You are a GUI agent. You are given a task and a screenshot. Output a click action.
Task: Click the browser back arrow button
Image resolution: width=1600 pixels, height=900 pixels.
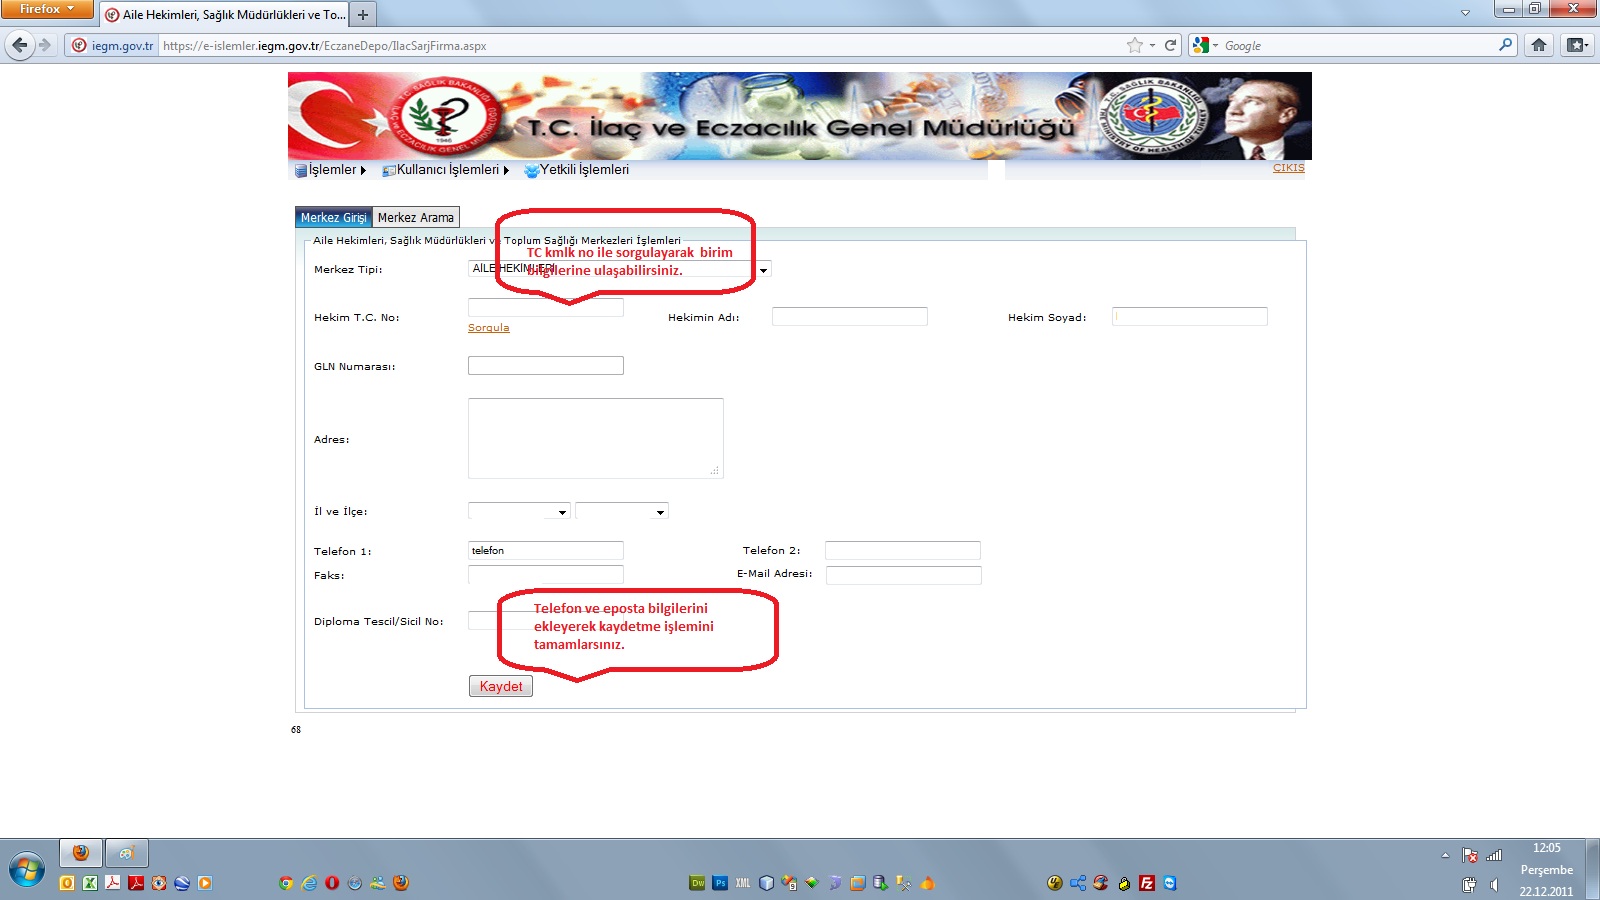[20, 45]
